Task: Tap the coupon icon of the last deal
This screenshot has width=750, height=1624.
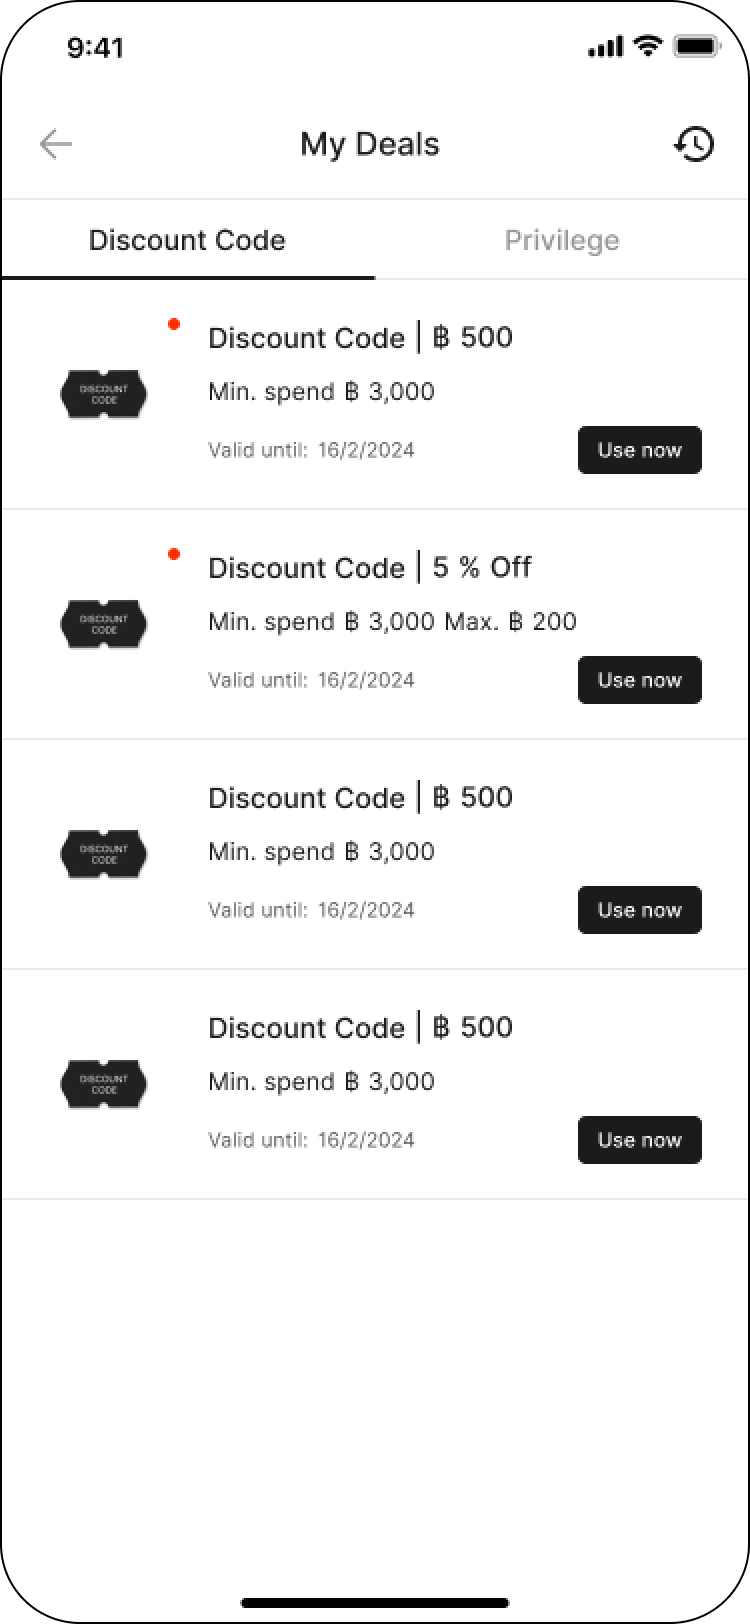Action: pyautogui.click(x=104, y=1084)
